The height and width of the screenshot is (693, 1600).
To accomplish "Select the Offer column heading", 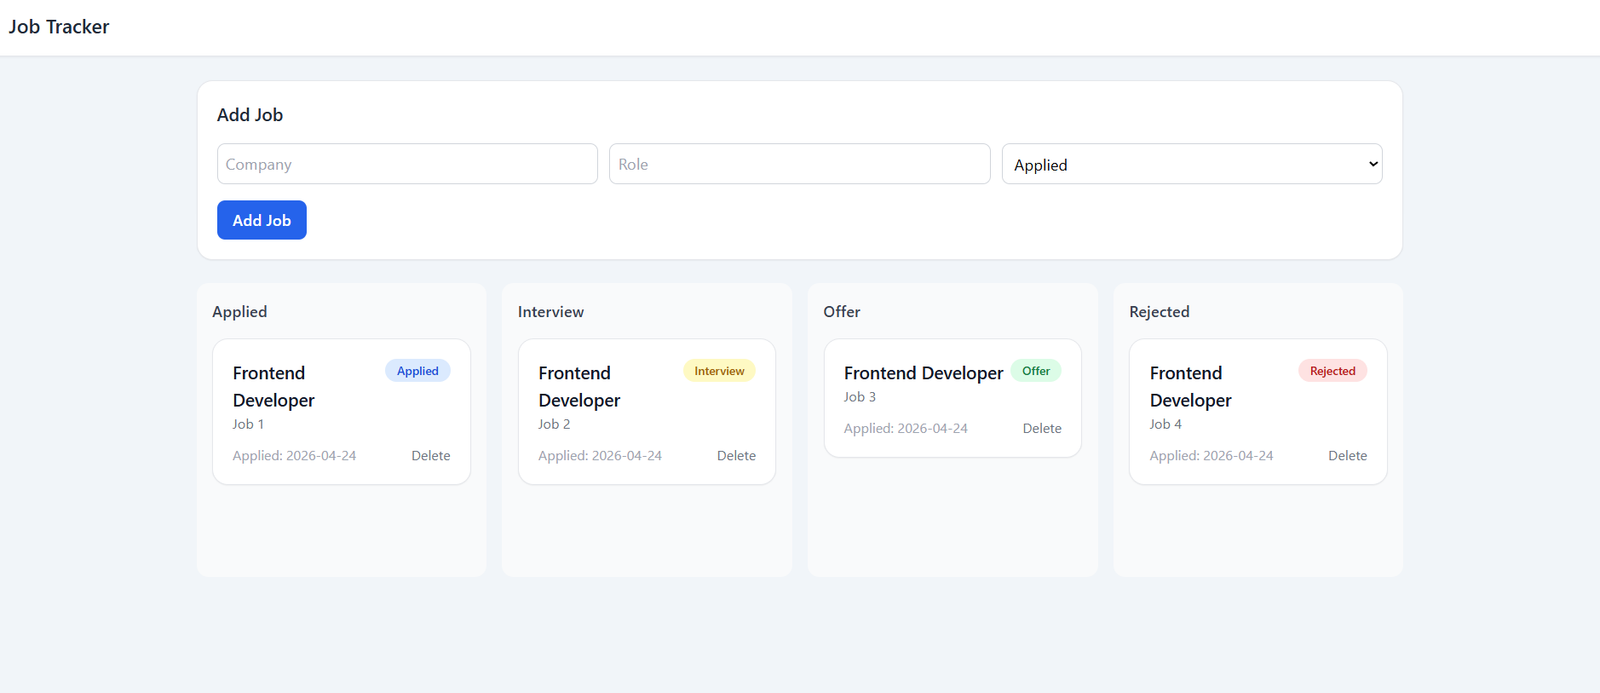I will tap(842, 312).
